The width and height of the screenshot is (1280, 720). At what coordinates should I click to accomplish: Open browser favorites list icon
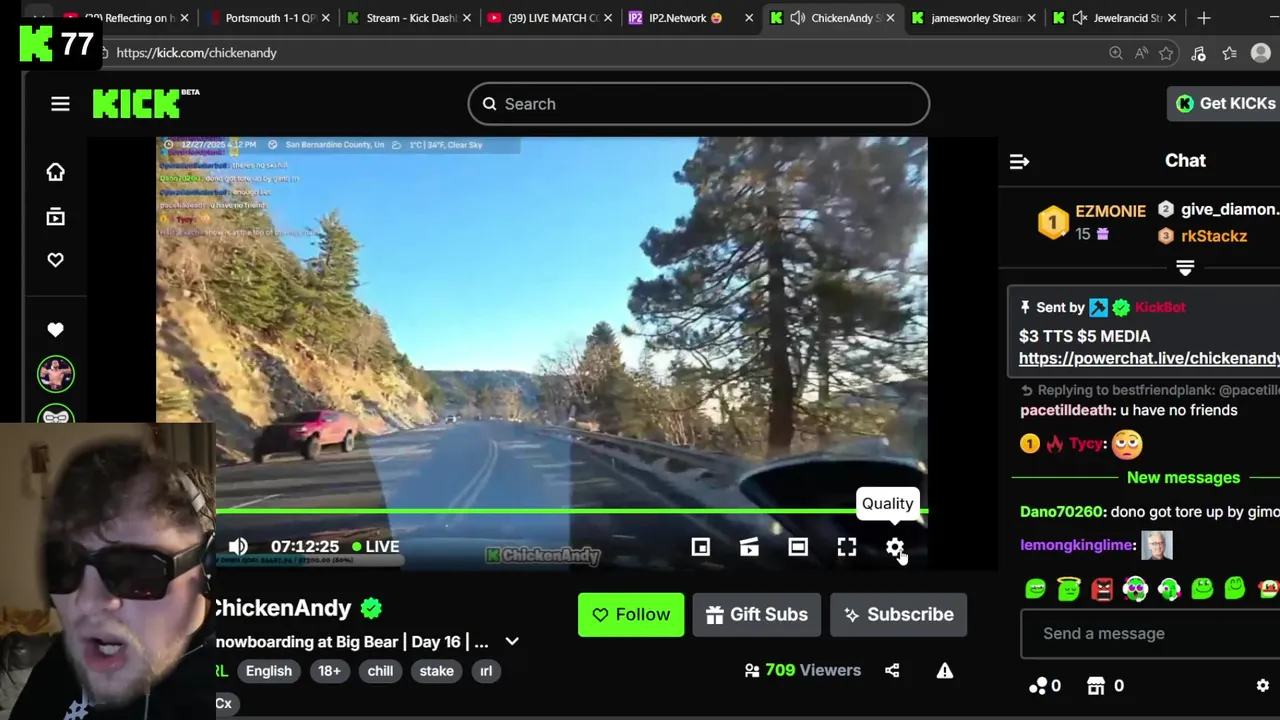tap(1229, 53)
